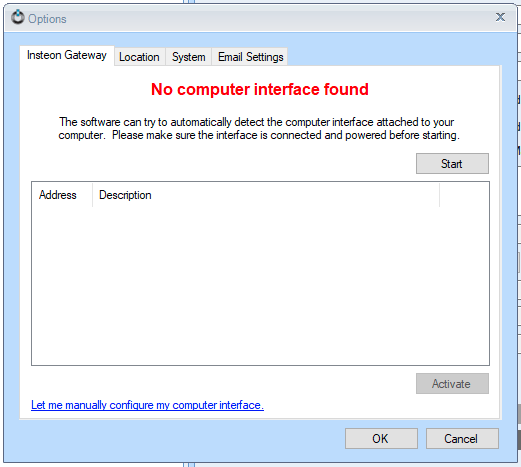Click the automatic detection instruction paragraph
The width and height of the screenshot is (521, 467).
pyautogui.click(x=259, y=129)
